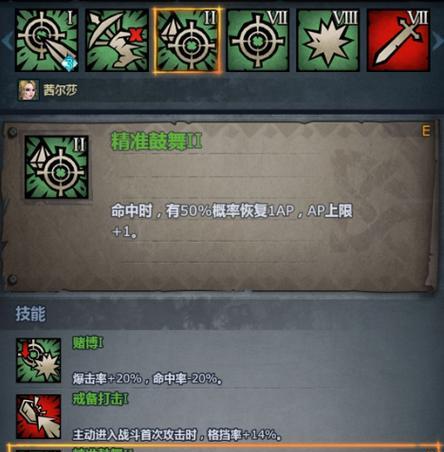The height and width of the screenshot is (452, 444).
Task: Click the partially visible skill row at bottom
Action: pos(222,447)
